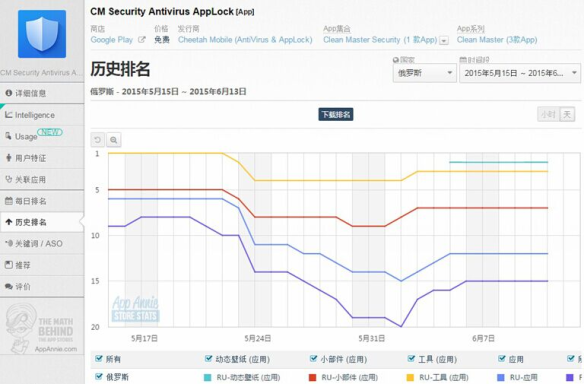Click the chart icon beside Intelligence
This screenshot has height=384, width=584.
(9, 115)
